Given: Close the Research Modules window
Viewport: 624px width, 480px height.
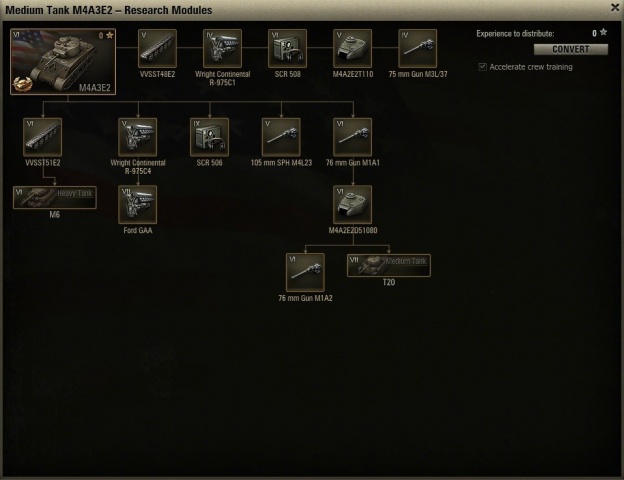Looking at the screenshot, I should tap(615, 8).
